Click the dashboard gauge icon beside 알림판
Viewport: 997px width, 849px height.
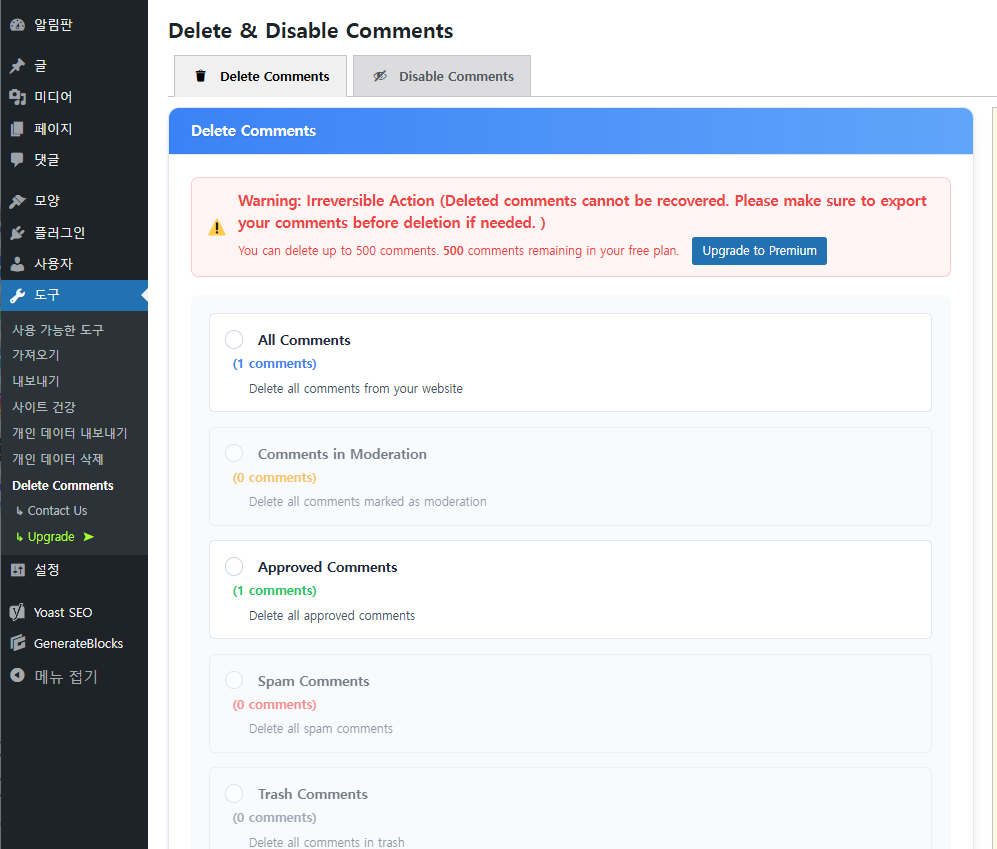[17, 25]
